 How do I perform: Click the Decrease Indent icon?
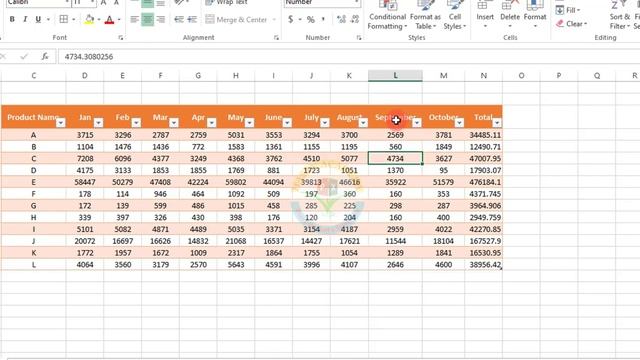(179, 19)
